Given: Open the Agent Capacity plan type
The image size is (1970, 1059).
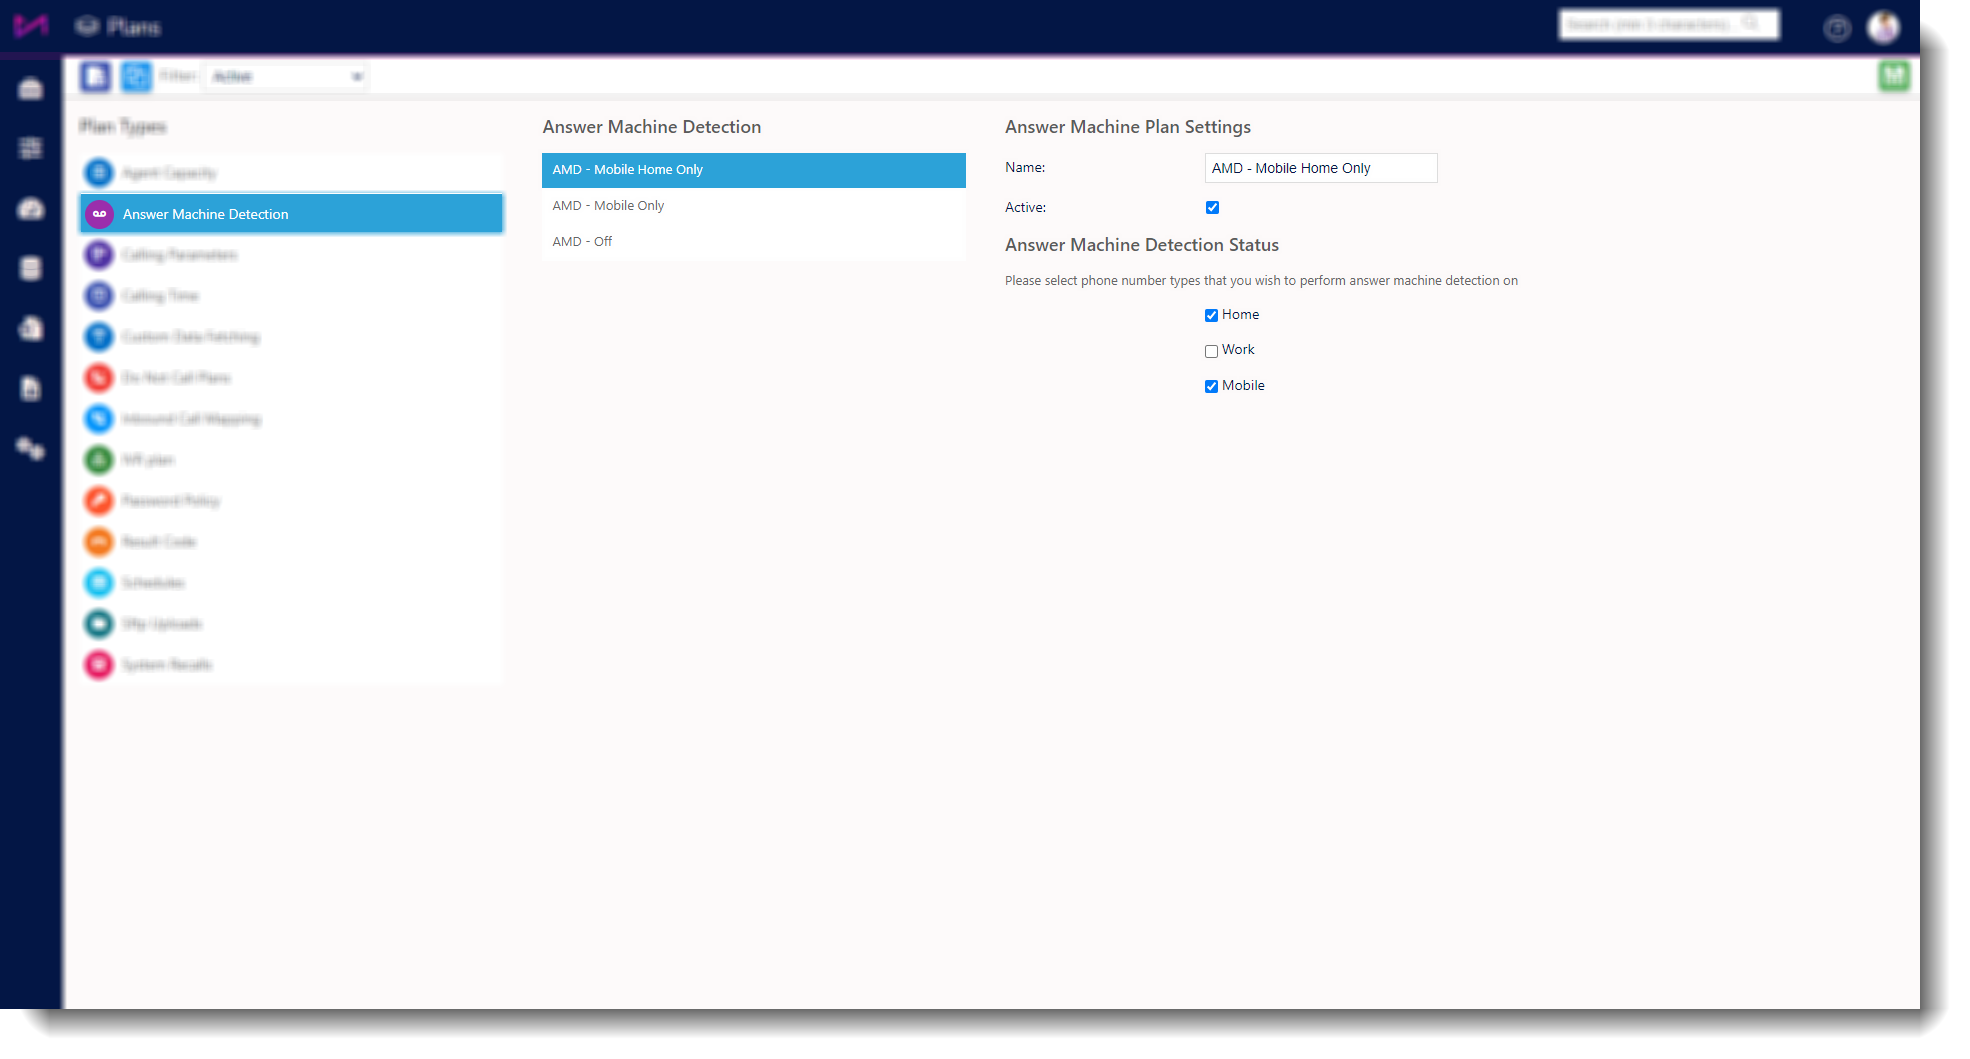Looking at the screenshot, I should pos(291,173).
